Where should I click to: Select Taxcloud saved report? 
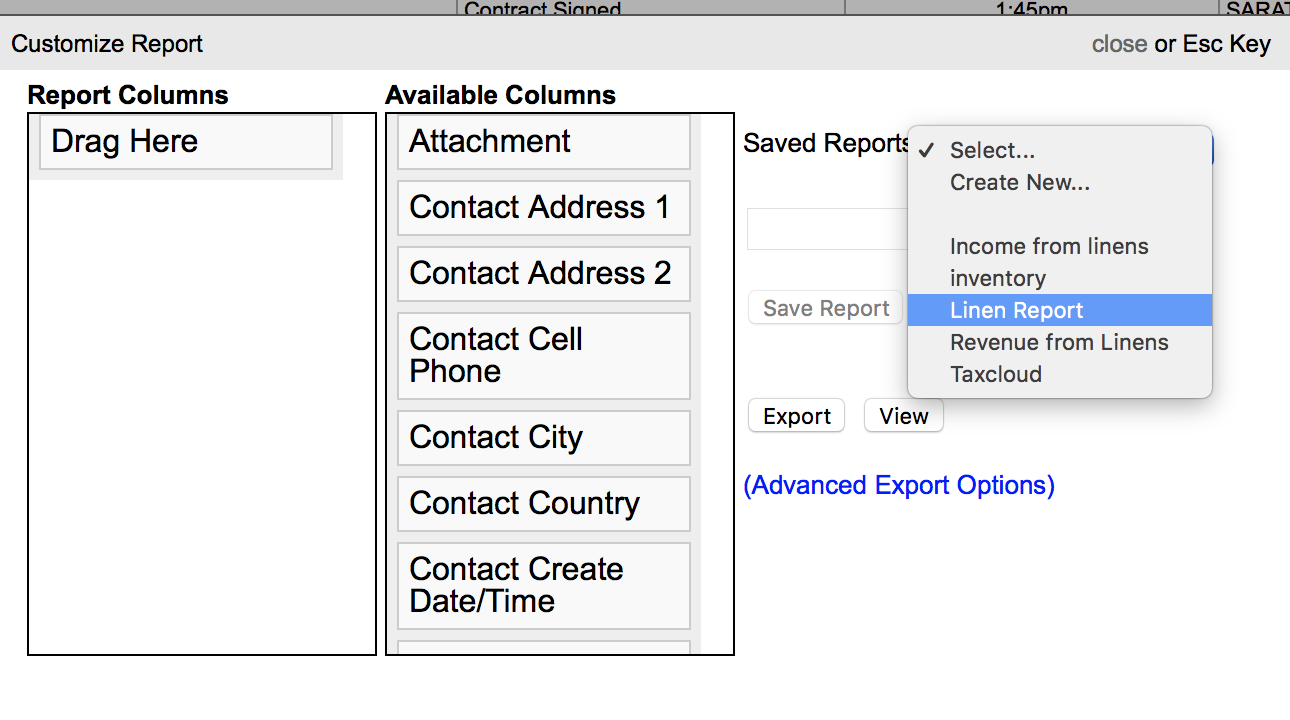(995, 374)
